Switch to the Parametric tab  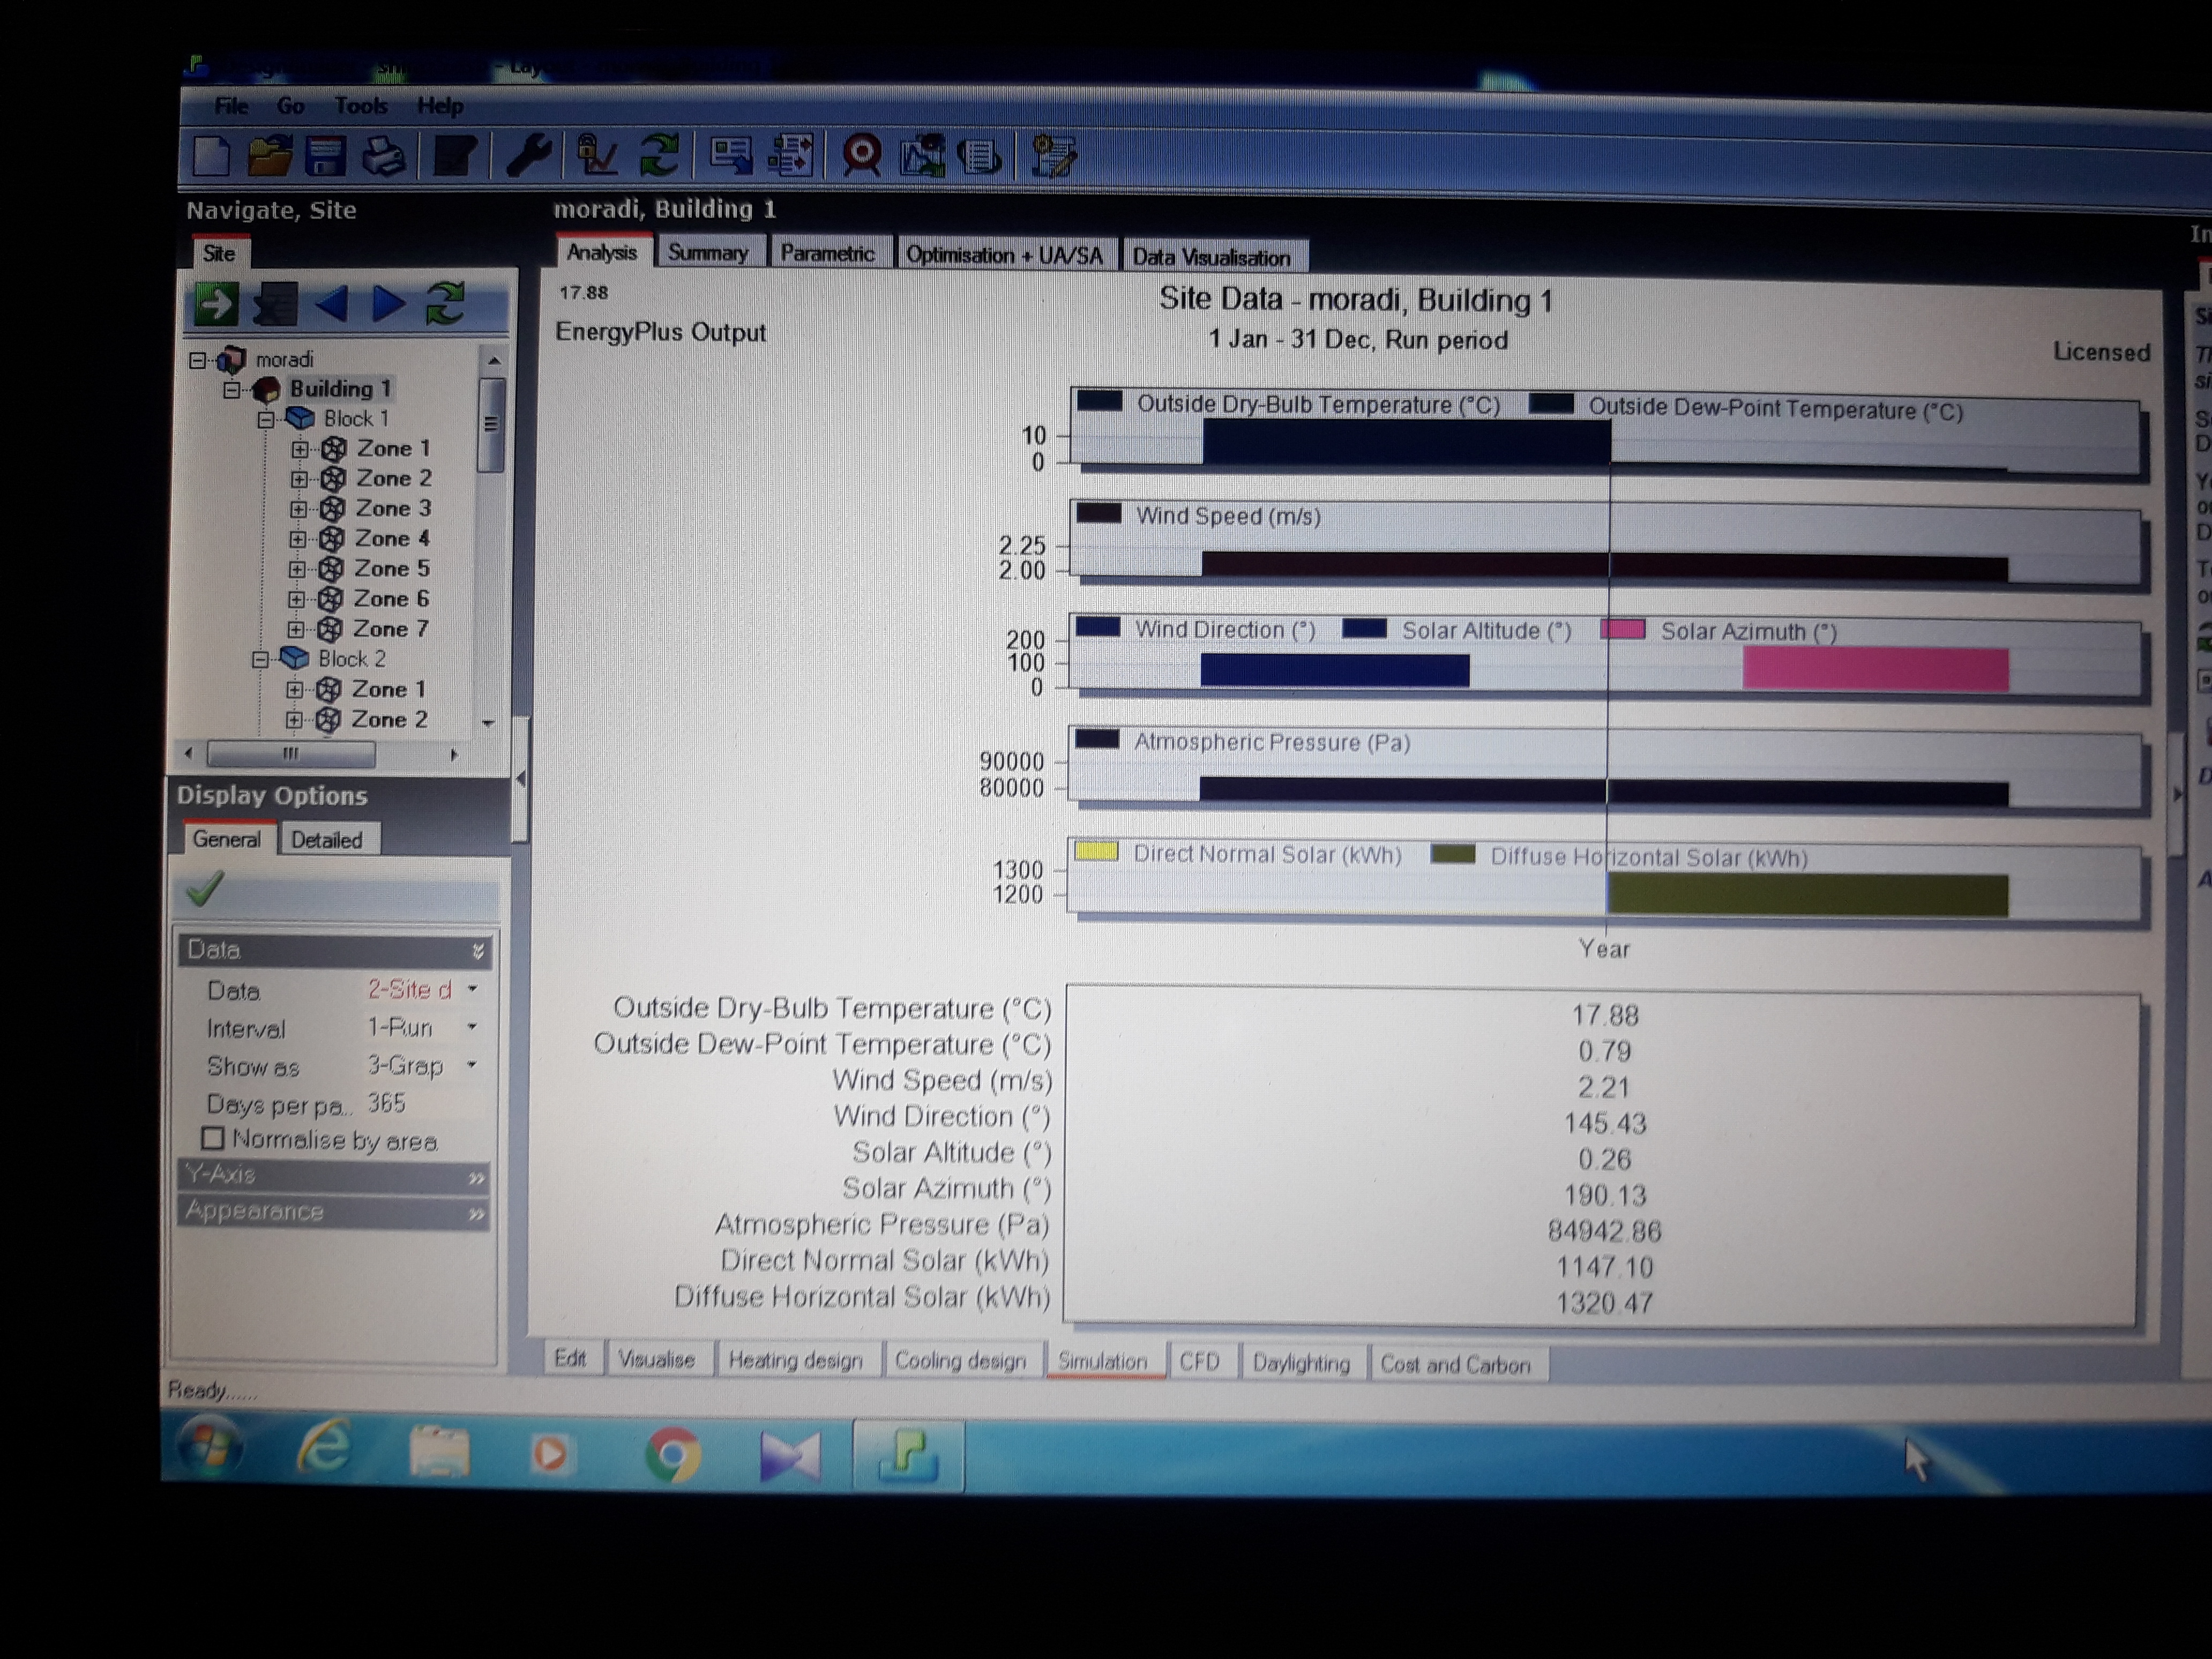tap(828, 254)
